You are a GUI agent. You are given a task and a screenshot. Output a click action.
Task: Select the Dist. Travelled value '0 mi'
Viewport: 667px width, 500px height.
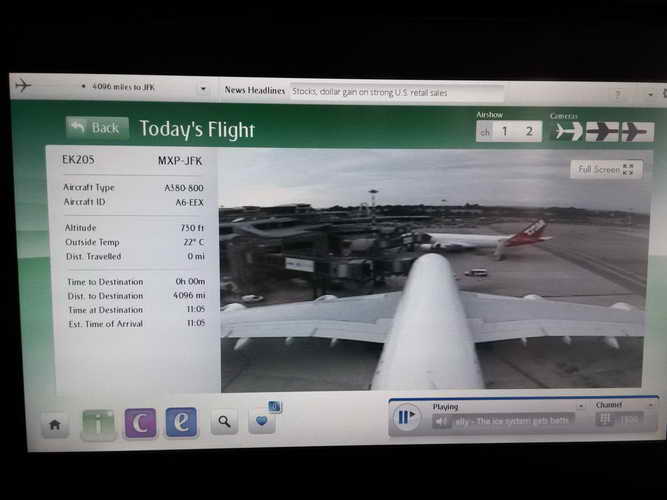[196, 256]
